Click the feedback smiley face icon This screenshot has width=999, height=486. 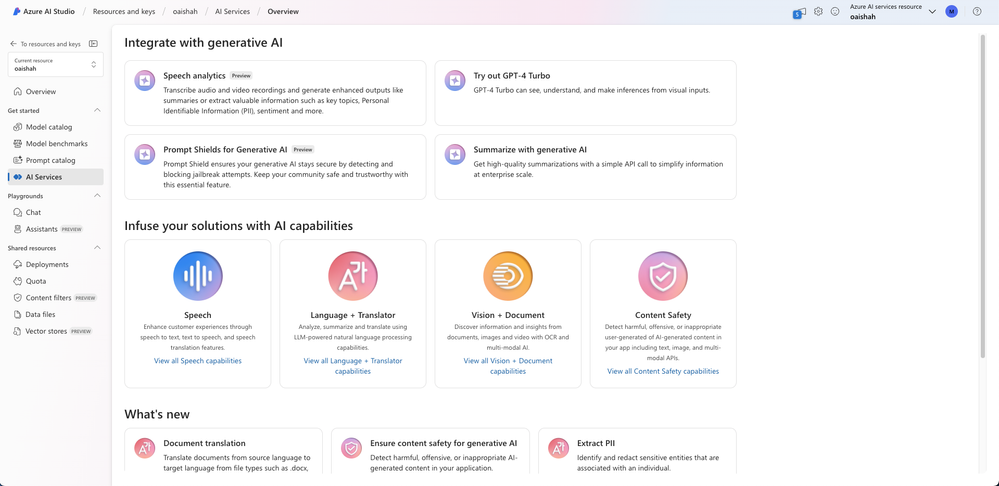(x=835, y=11)
